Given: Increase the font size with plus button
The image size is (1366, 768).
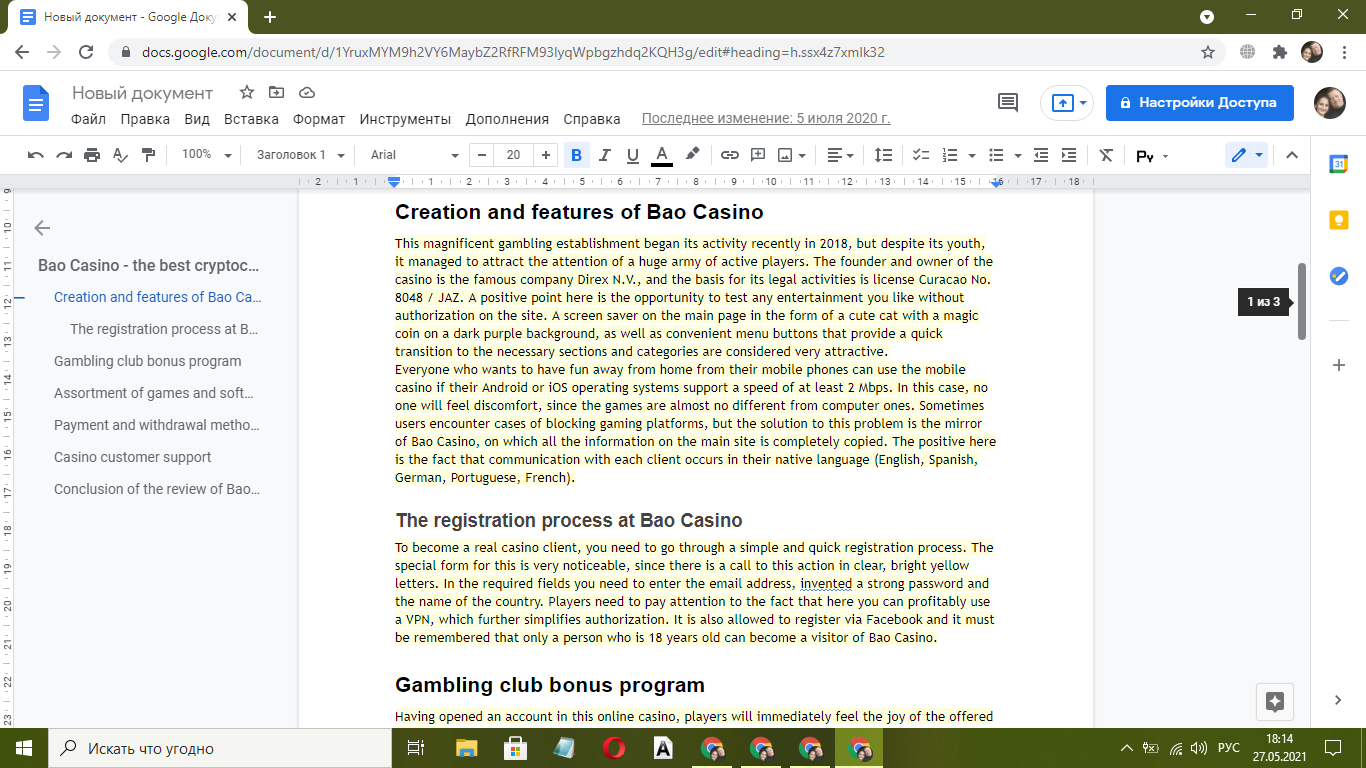Looking at the screenshot, I should (x=545, y=155).
